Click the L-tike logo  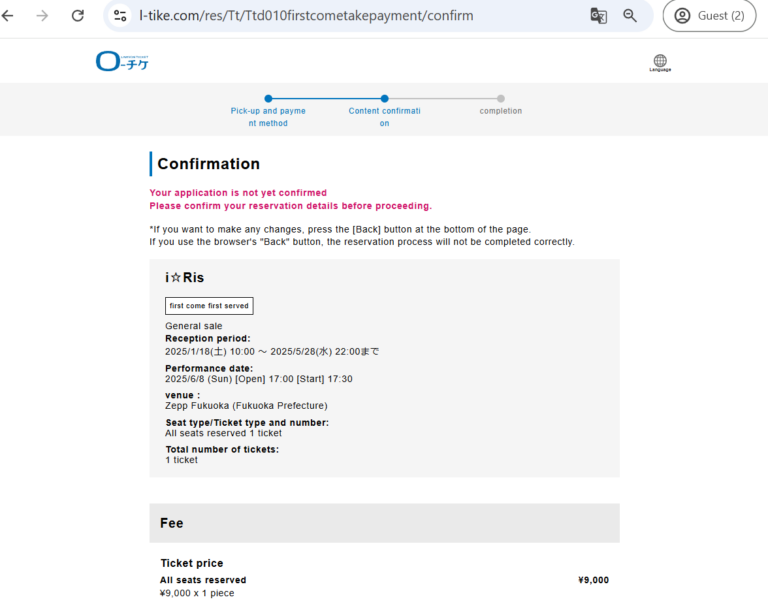point(122,62)
